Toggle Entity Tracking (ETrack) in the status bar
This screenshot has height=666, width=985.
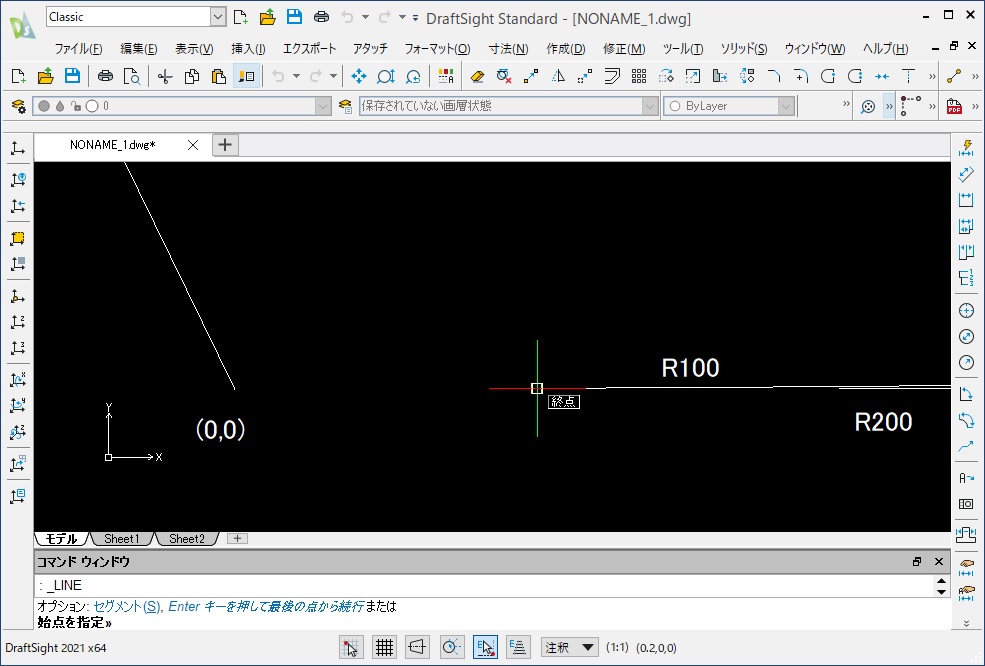(x=518, y=647)
